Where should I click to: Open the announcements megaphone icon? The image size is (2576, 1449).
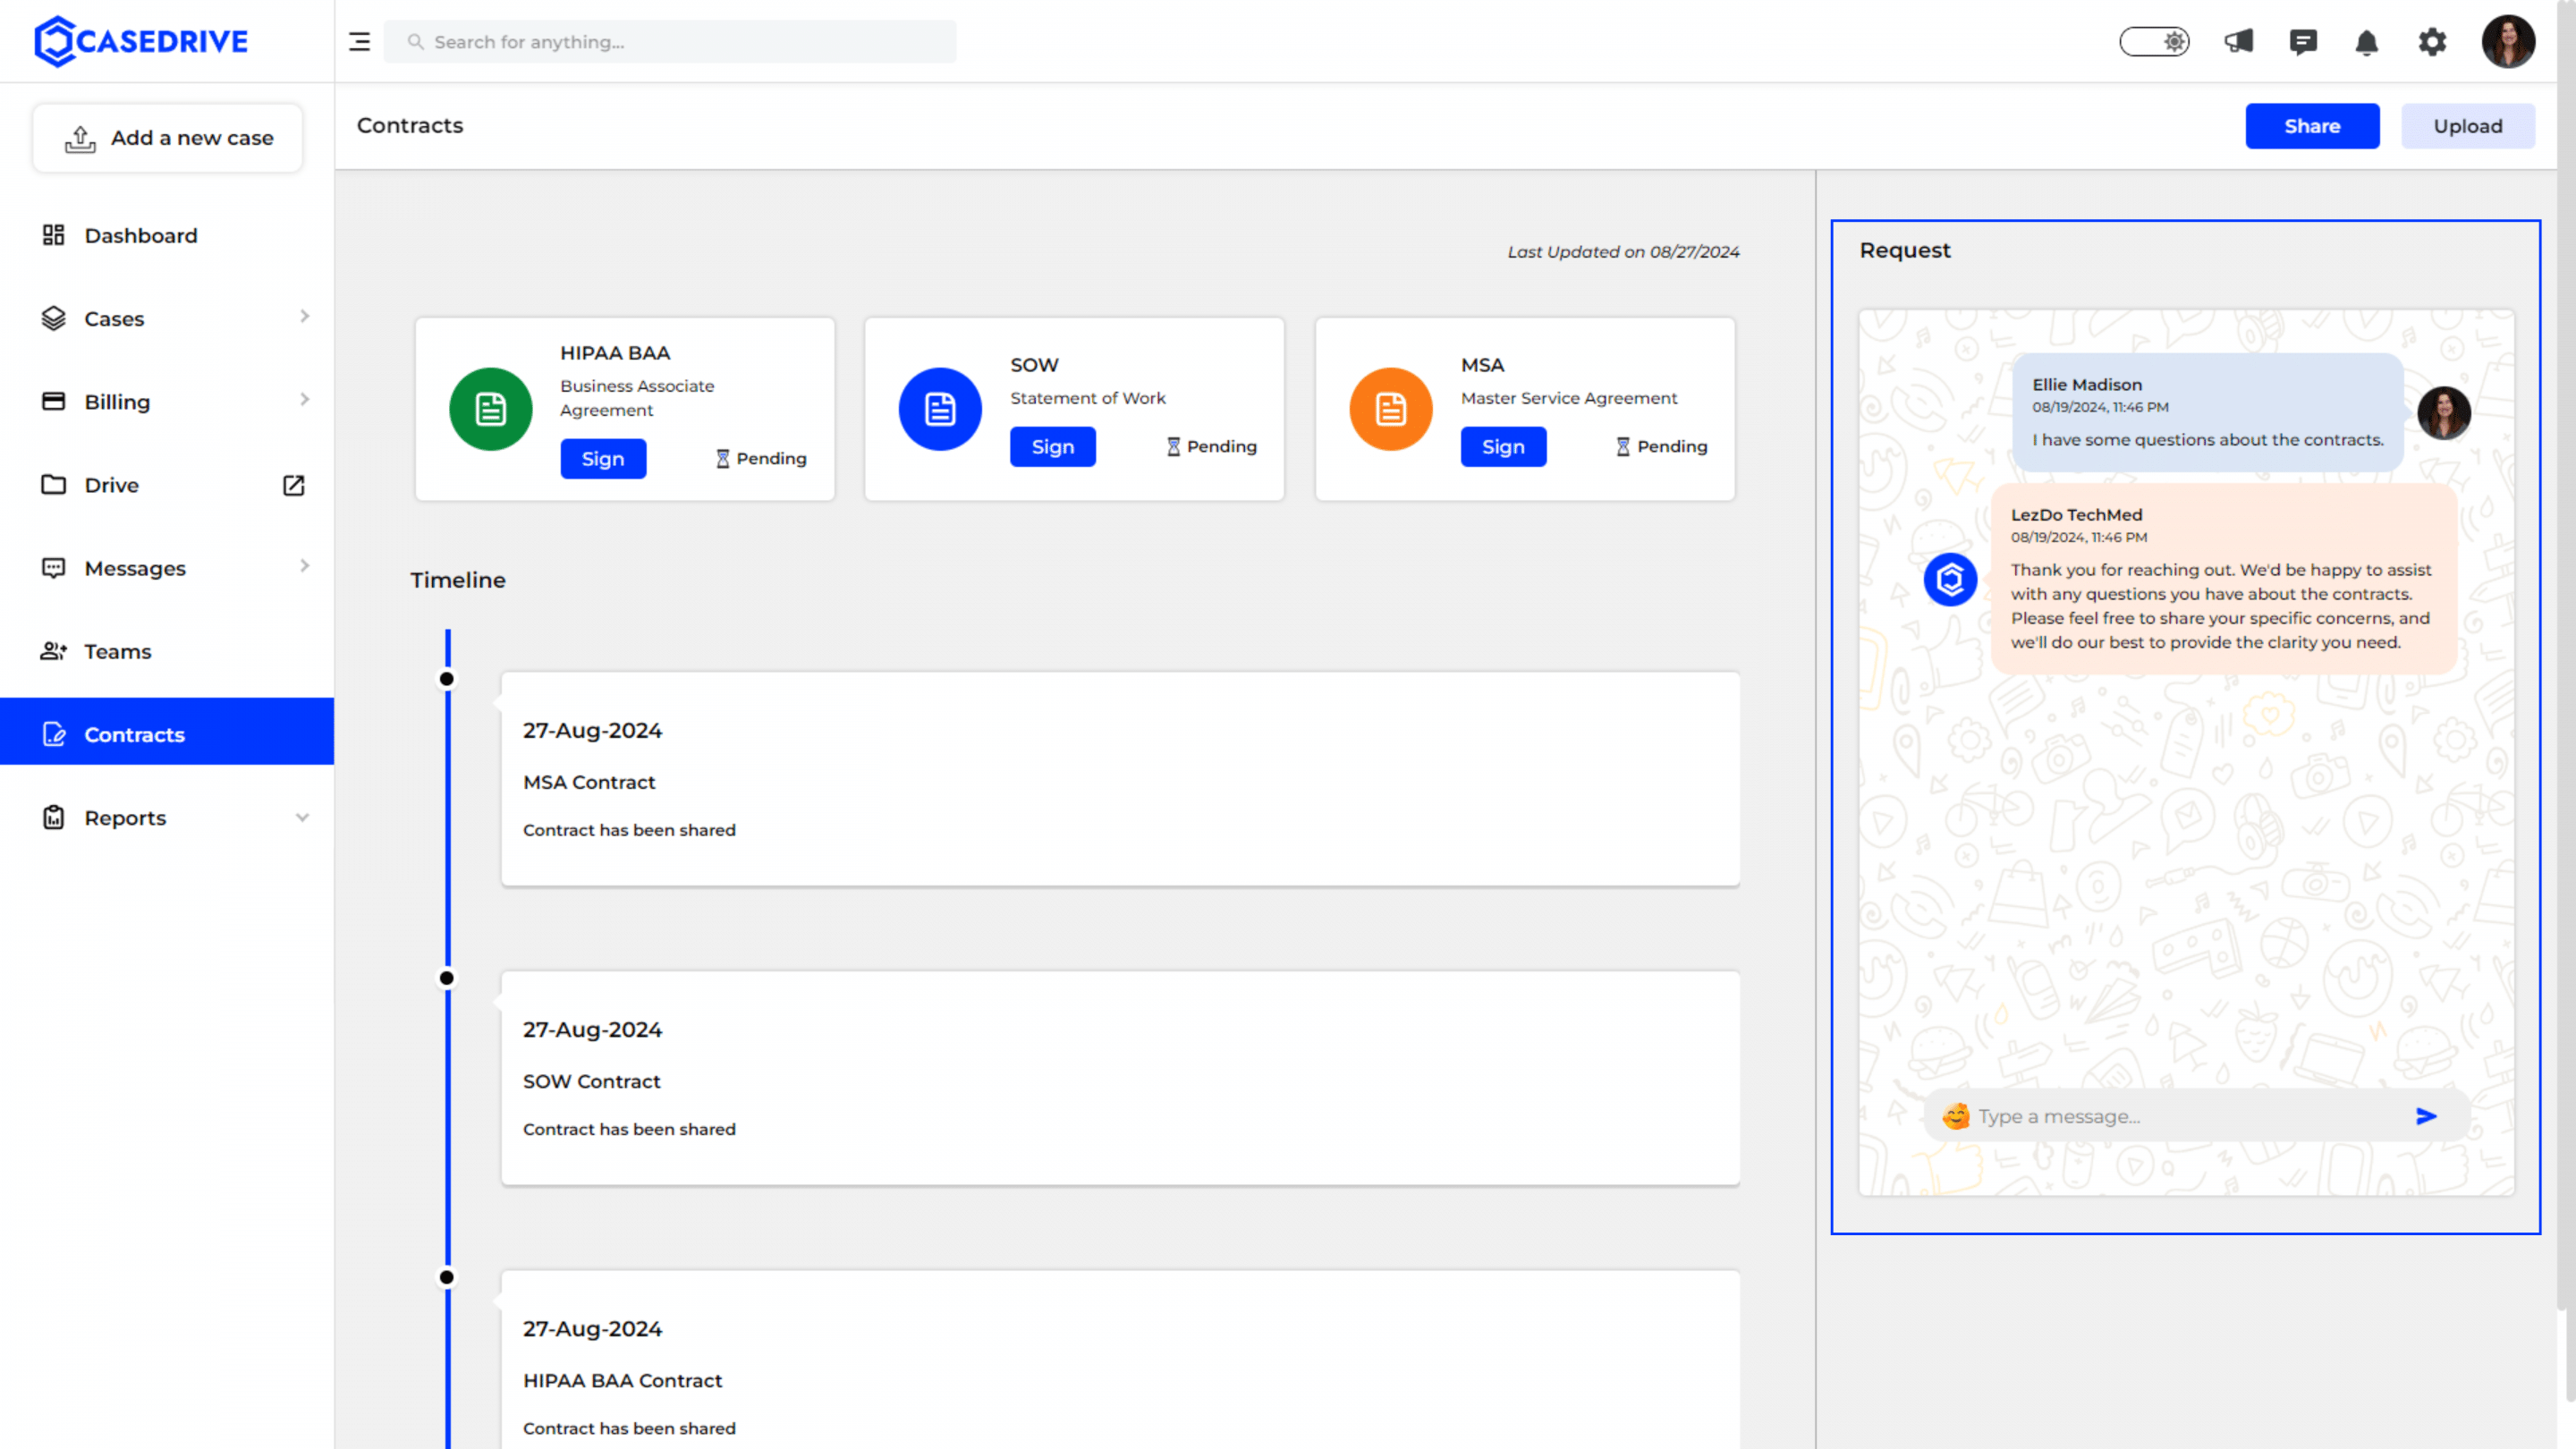tap(2238, 42)
